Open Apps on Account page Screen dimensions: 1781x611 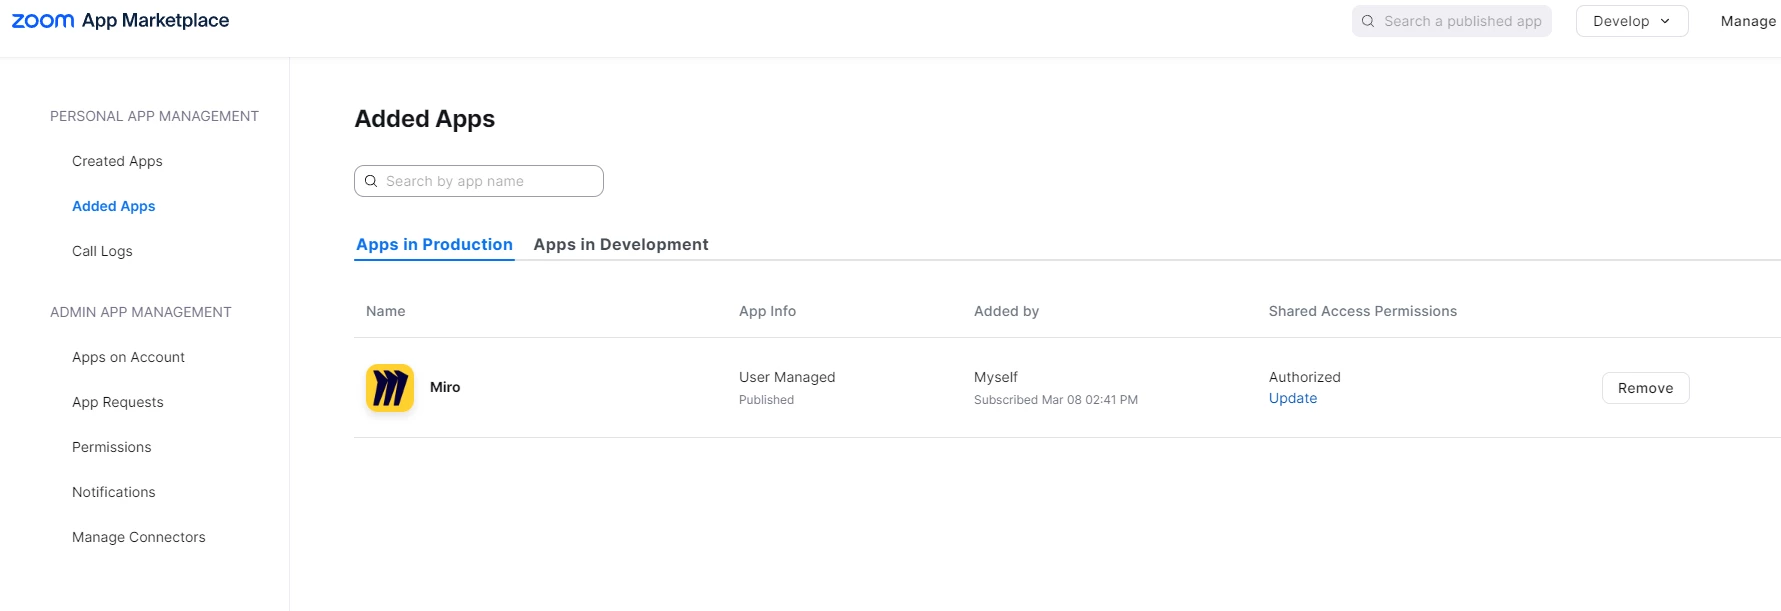(x=128, y=357)
